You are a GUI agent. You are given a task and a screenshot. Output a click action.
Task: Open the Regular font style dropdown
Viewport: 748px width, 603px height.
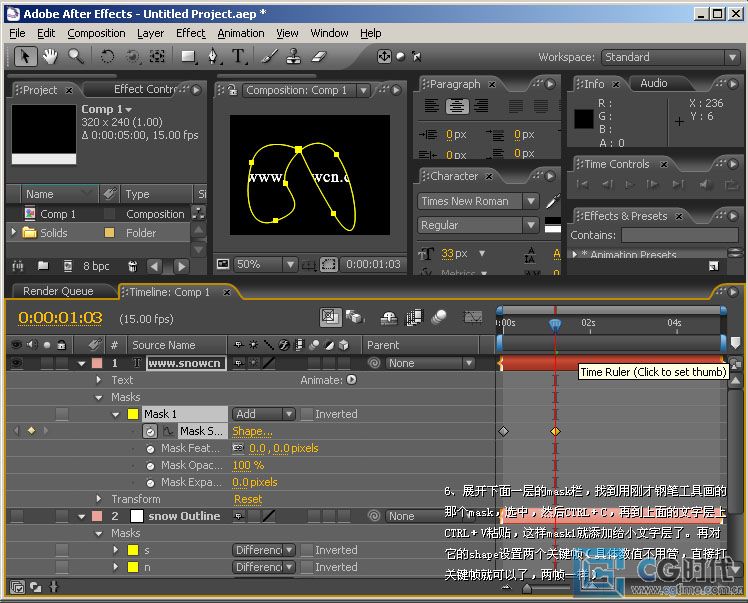(478, 225)
